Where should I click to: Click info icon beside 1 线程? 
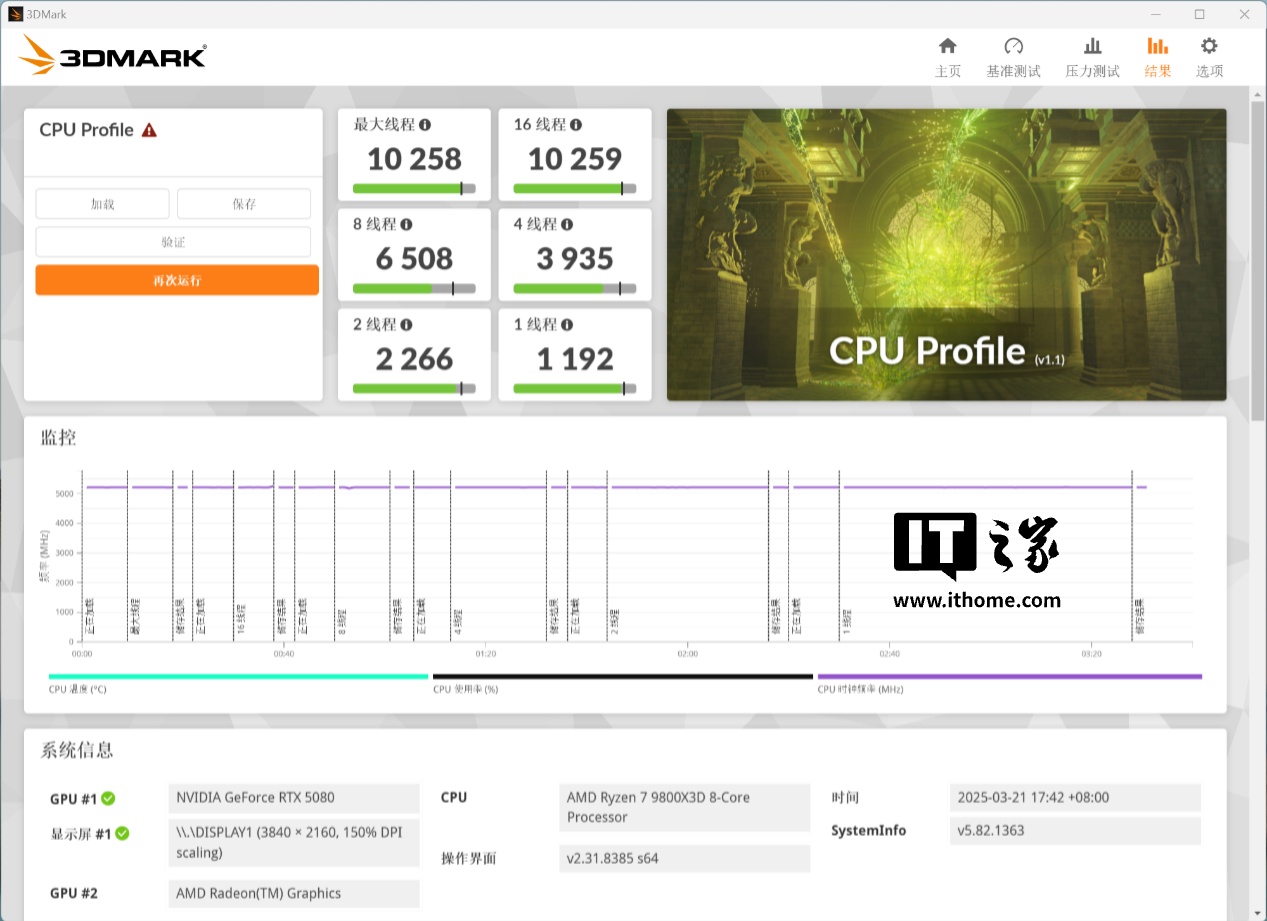567,325
